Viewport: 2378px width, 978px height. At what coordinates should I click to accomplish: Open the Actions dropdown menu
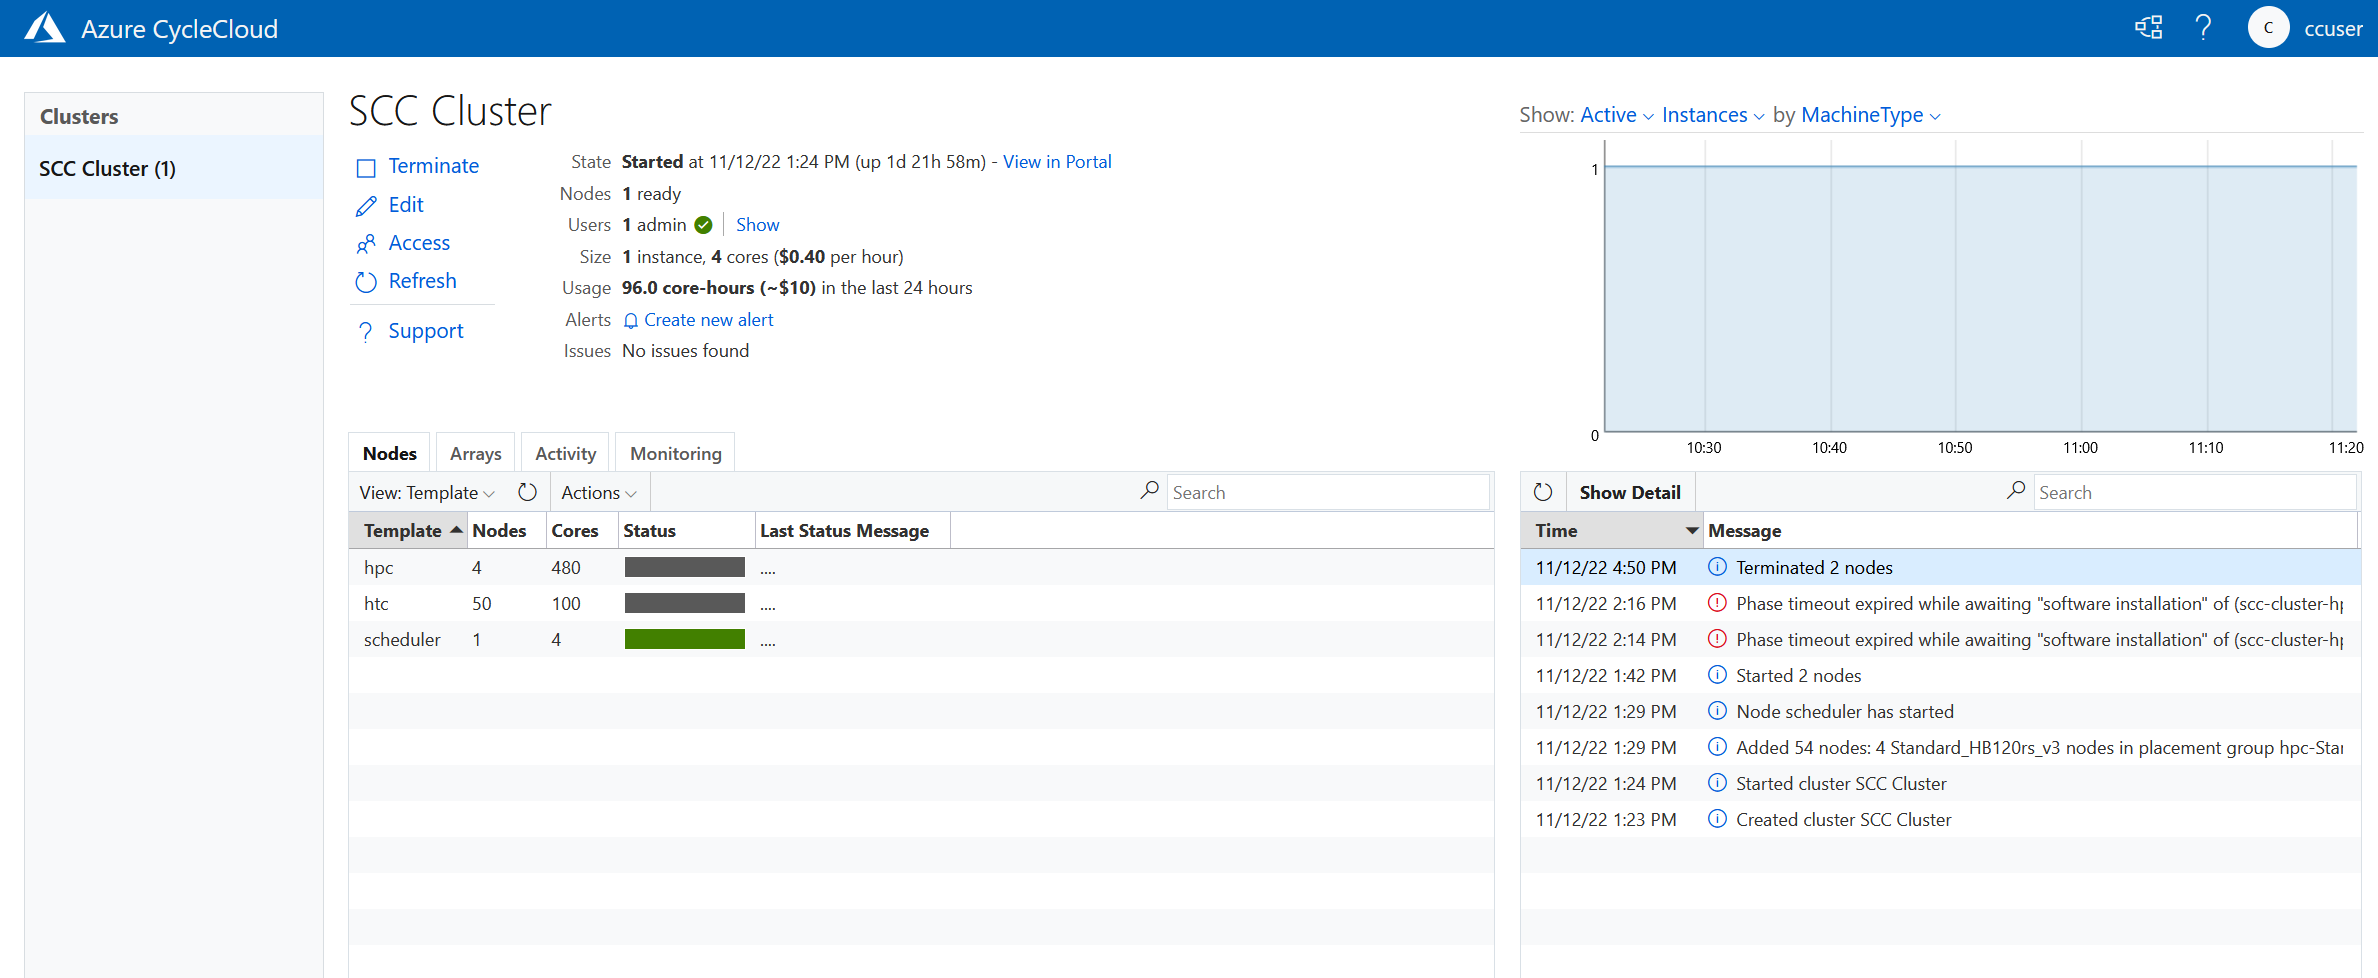pos(599,493)
